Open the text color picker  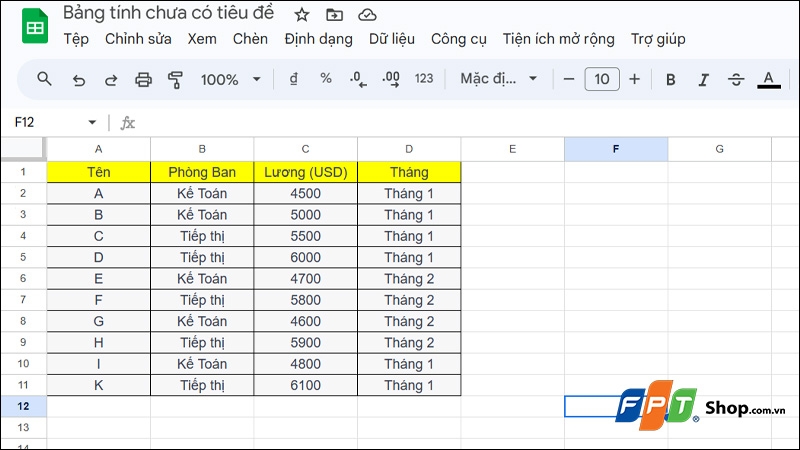(x=768, y=80)
